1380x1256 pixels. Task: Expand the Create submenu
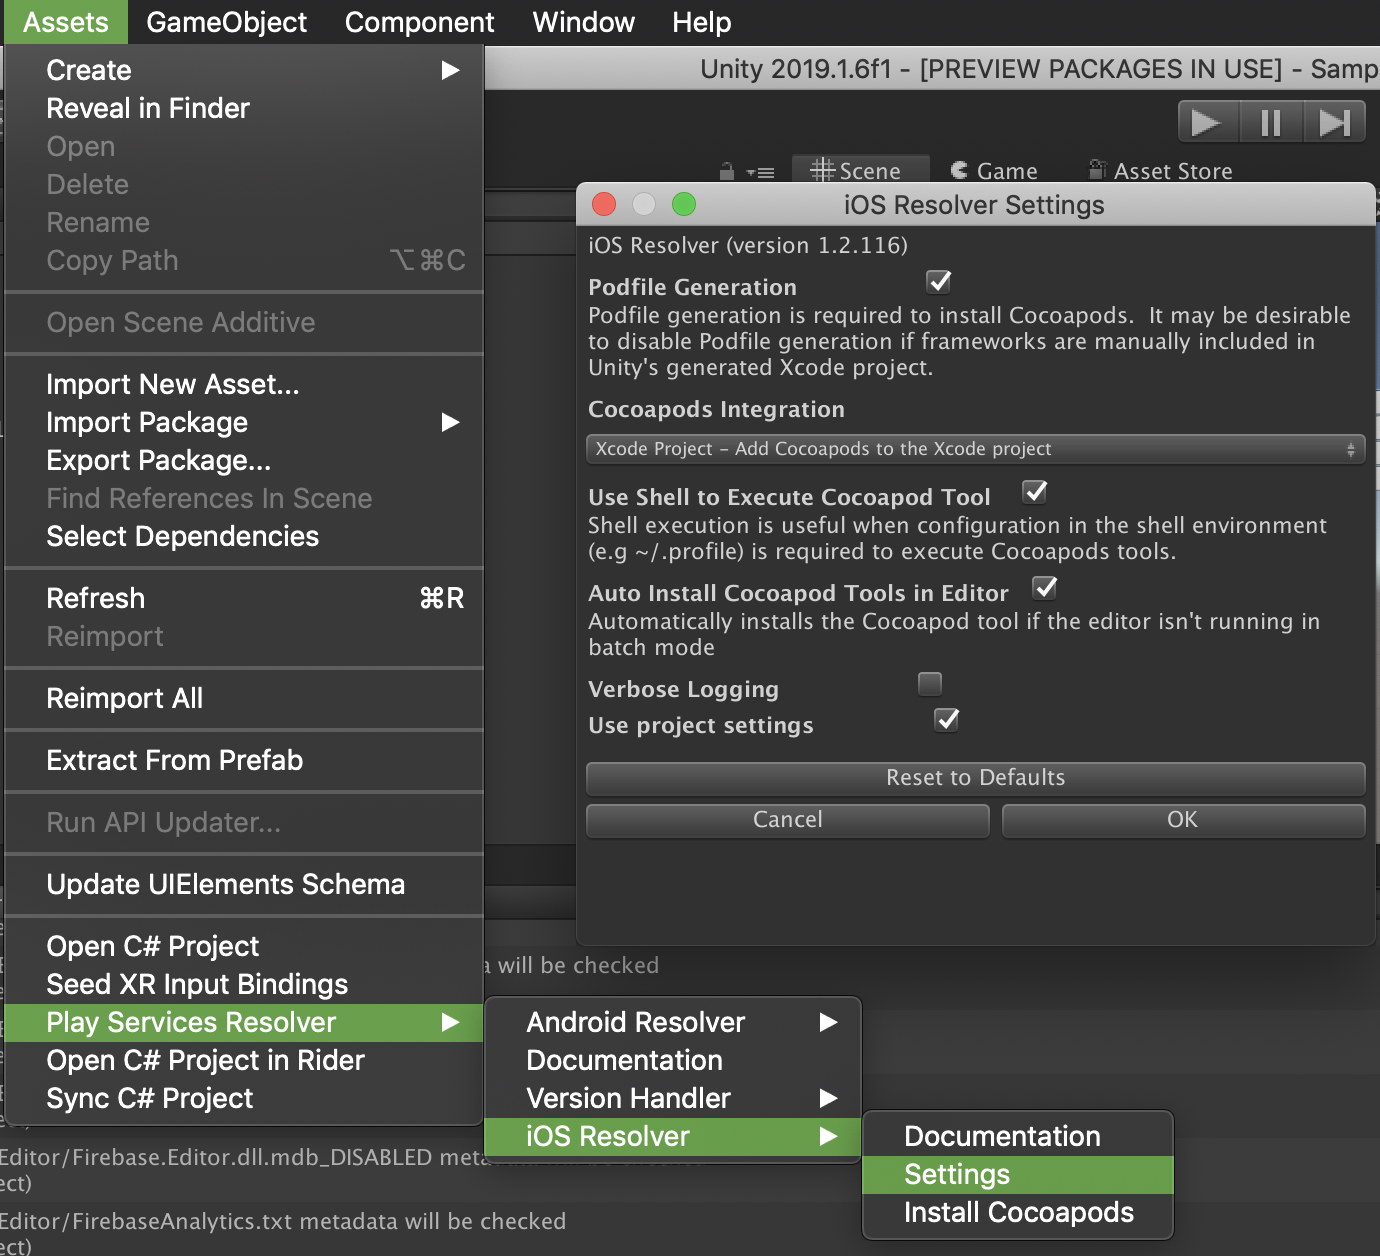point(244,70)
